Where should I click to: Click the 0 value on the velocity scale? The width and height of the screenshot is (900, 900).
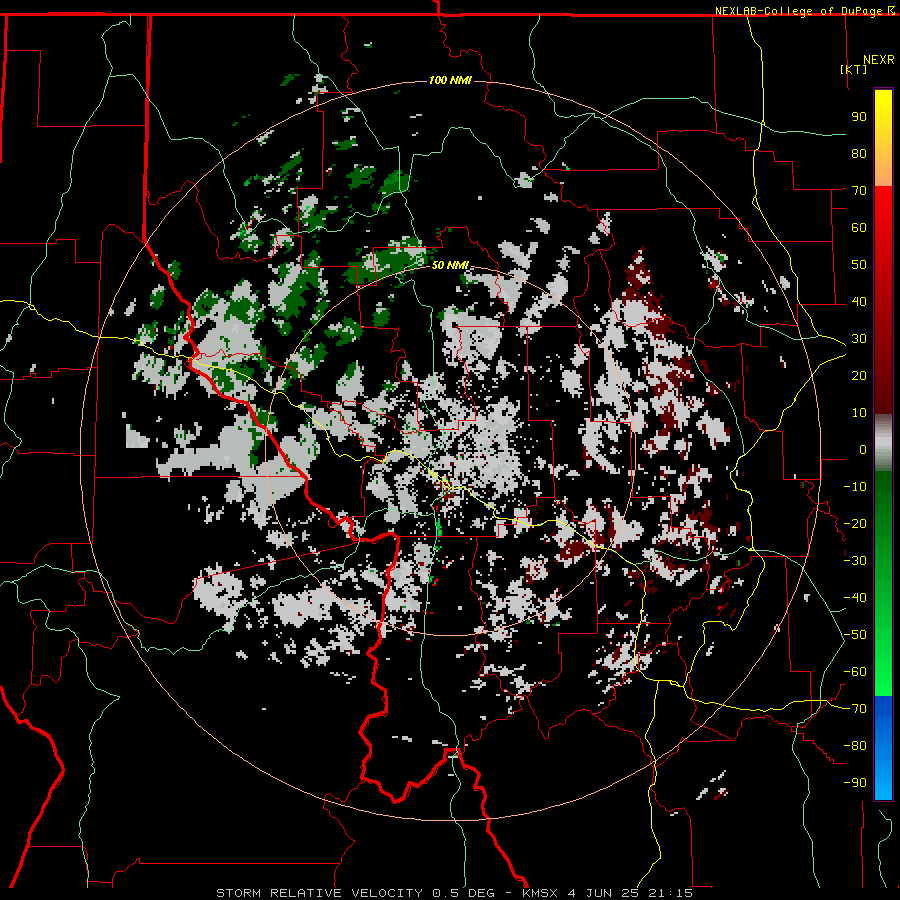coord(863,450)
